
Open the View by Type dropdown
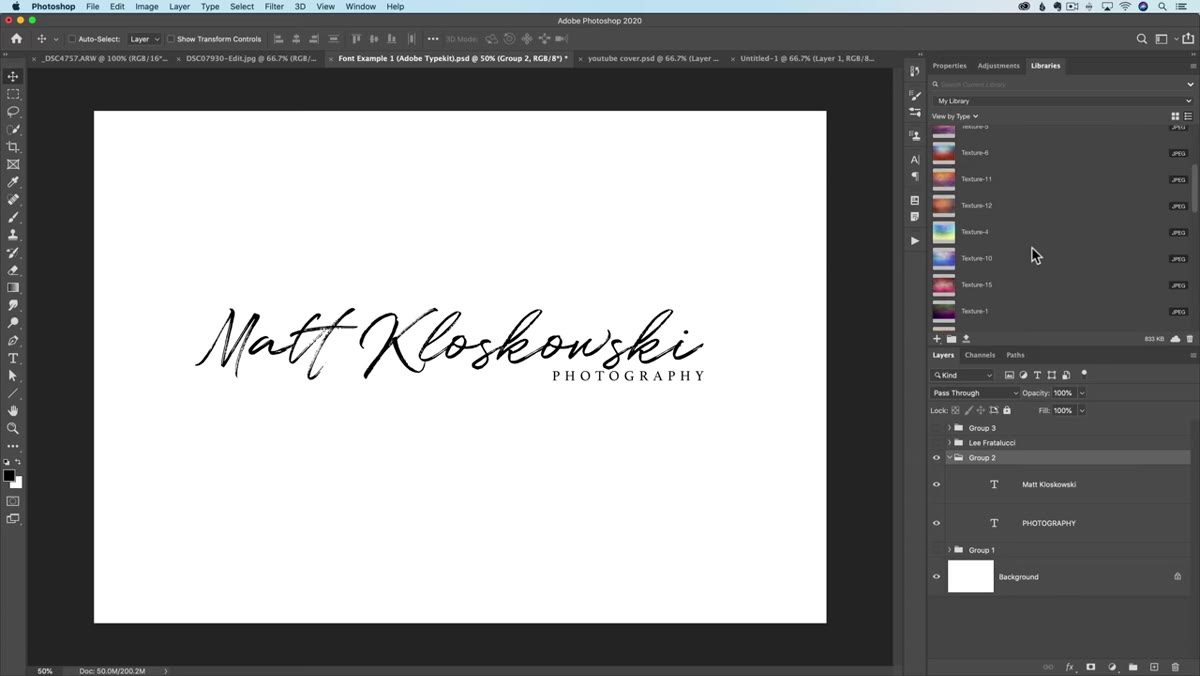[x=955, y=116]
